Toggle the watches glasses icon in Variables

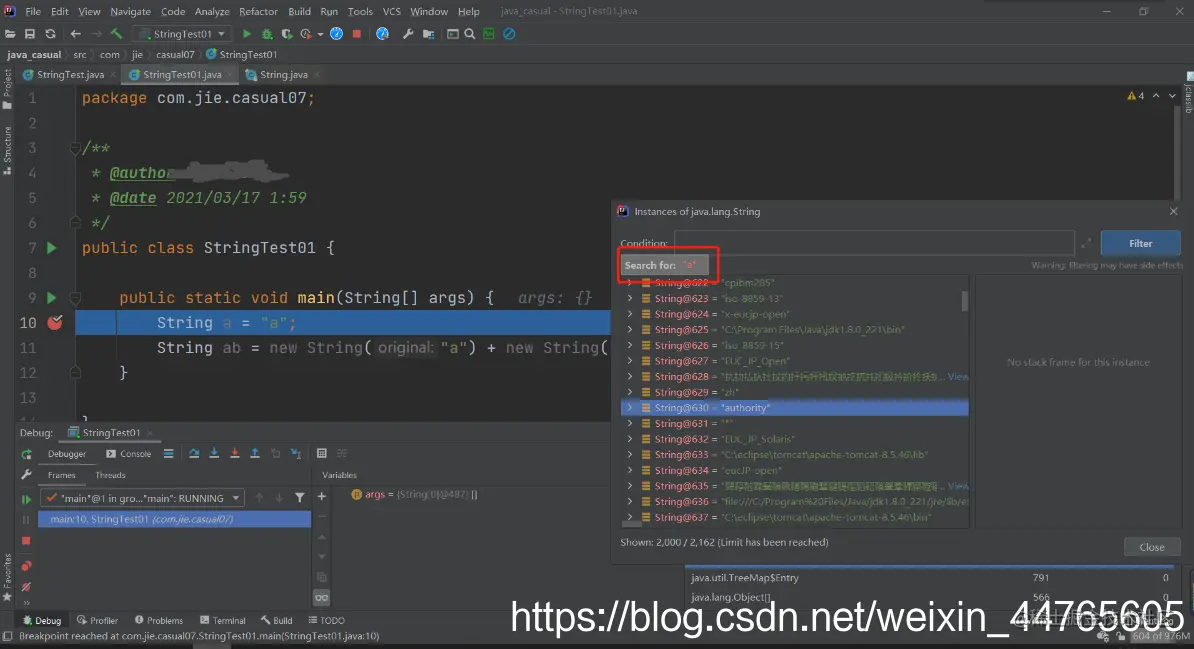pyautogui.click(x=321, y=597)
